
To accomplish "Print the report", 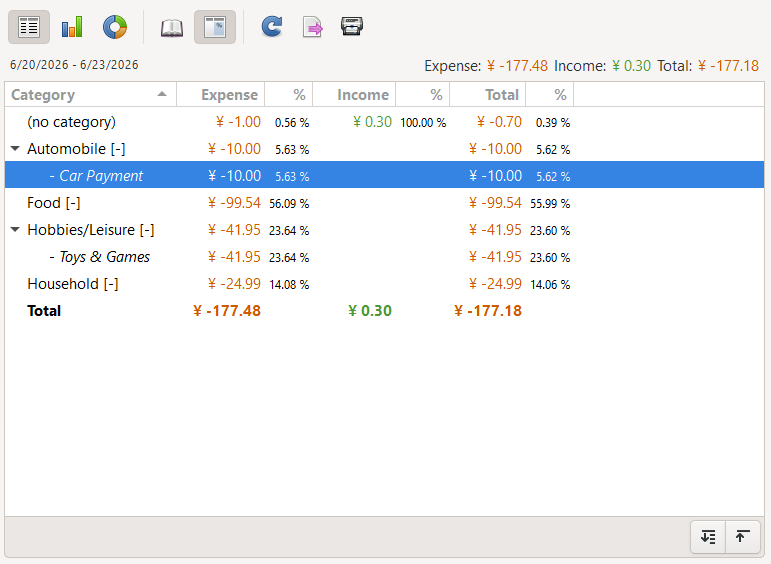I will (x=352, y=27).
